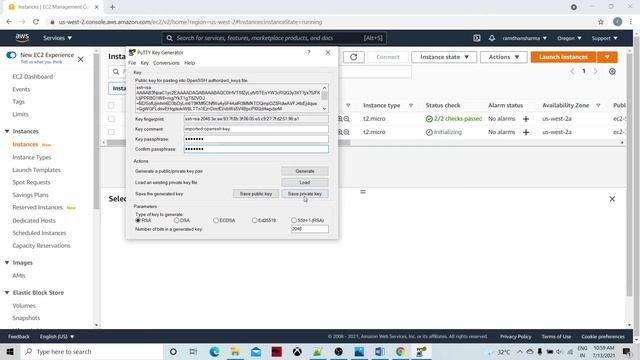The image size is (640, 360).
Task: Open the Conversions menu in PuTTY Key Generator
Action: 166,63
